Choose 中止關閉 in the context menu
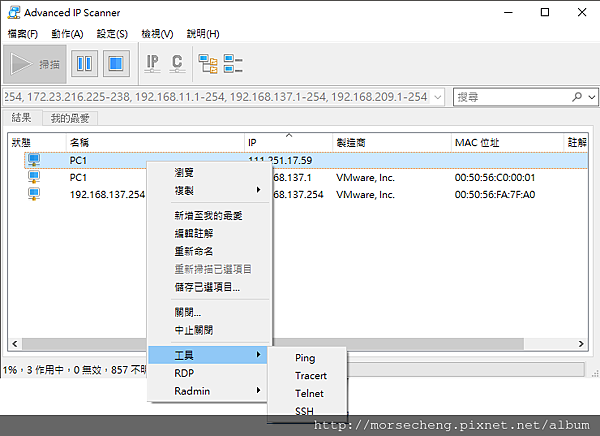The width and height of the screenshot is (600, 436). coord(209,330)
